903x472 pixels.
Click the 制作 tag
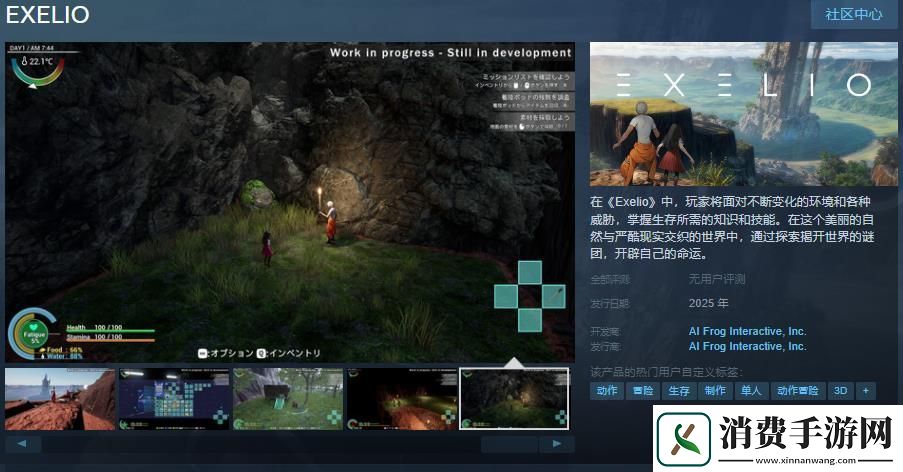pyautogui.click(x=715, y=391)
